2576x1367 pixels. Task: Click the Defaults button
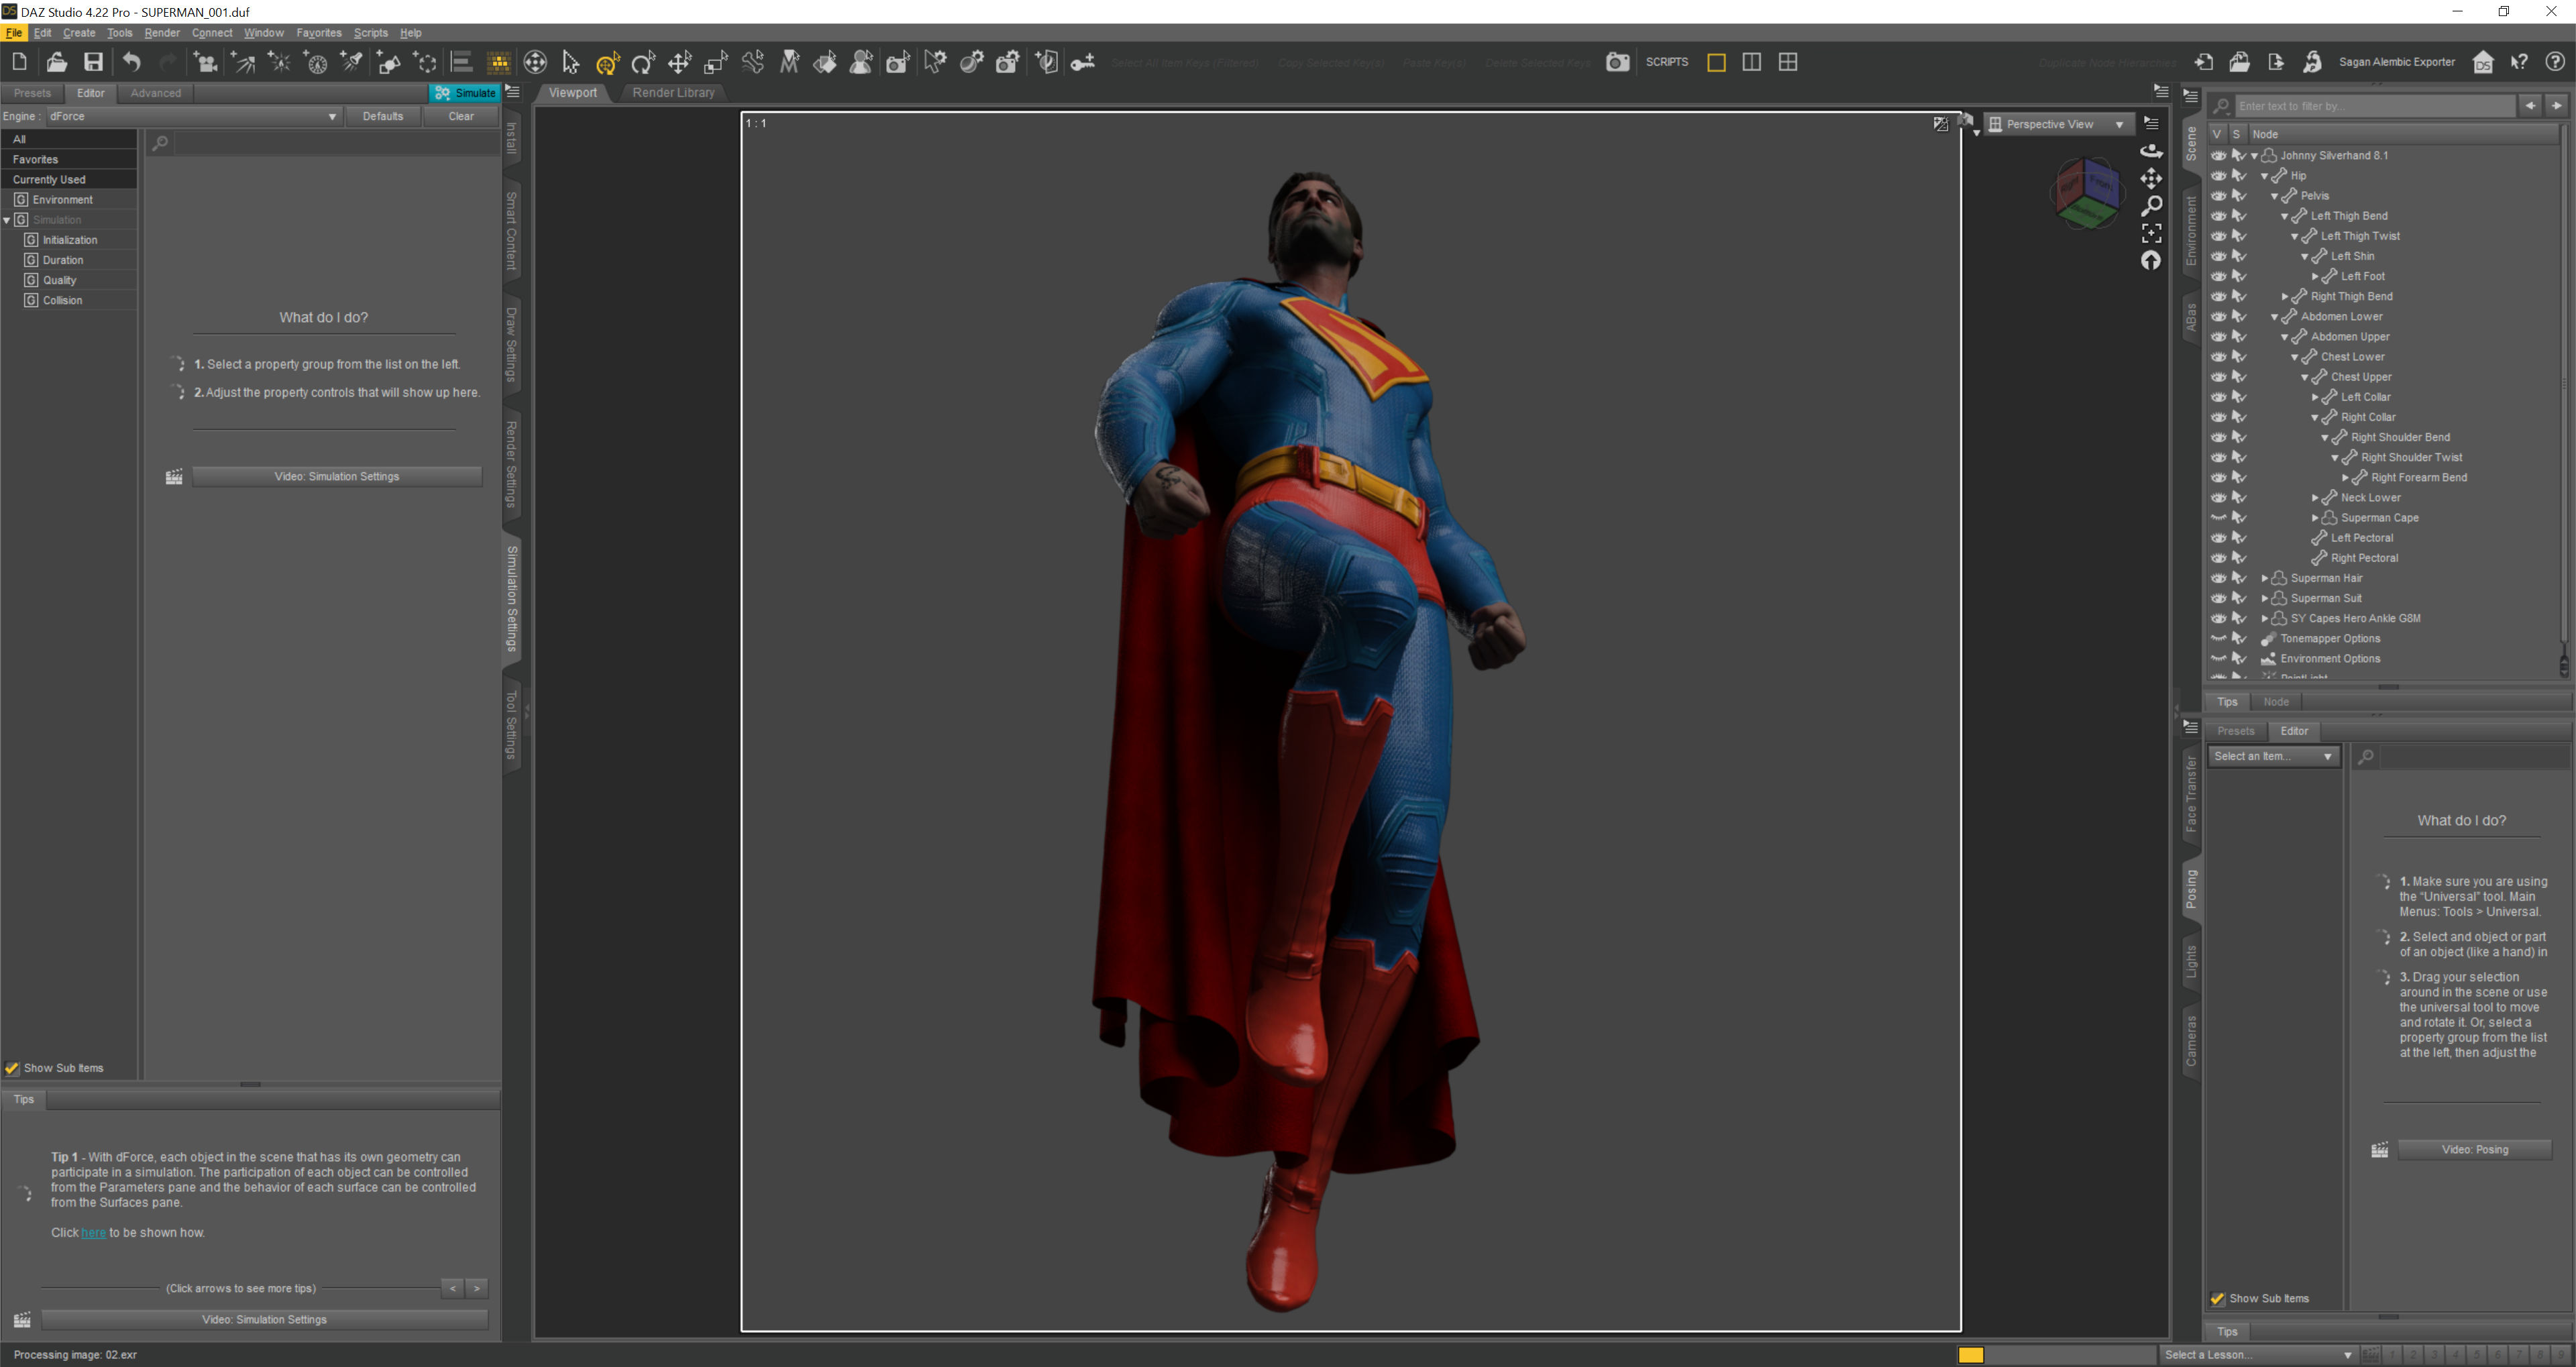(383, 116)
